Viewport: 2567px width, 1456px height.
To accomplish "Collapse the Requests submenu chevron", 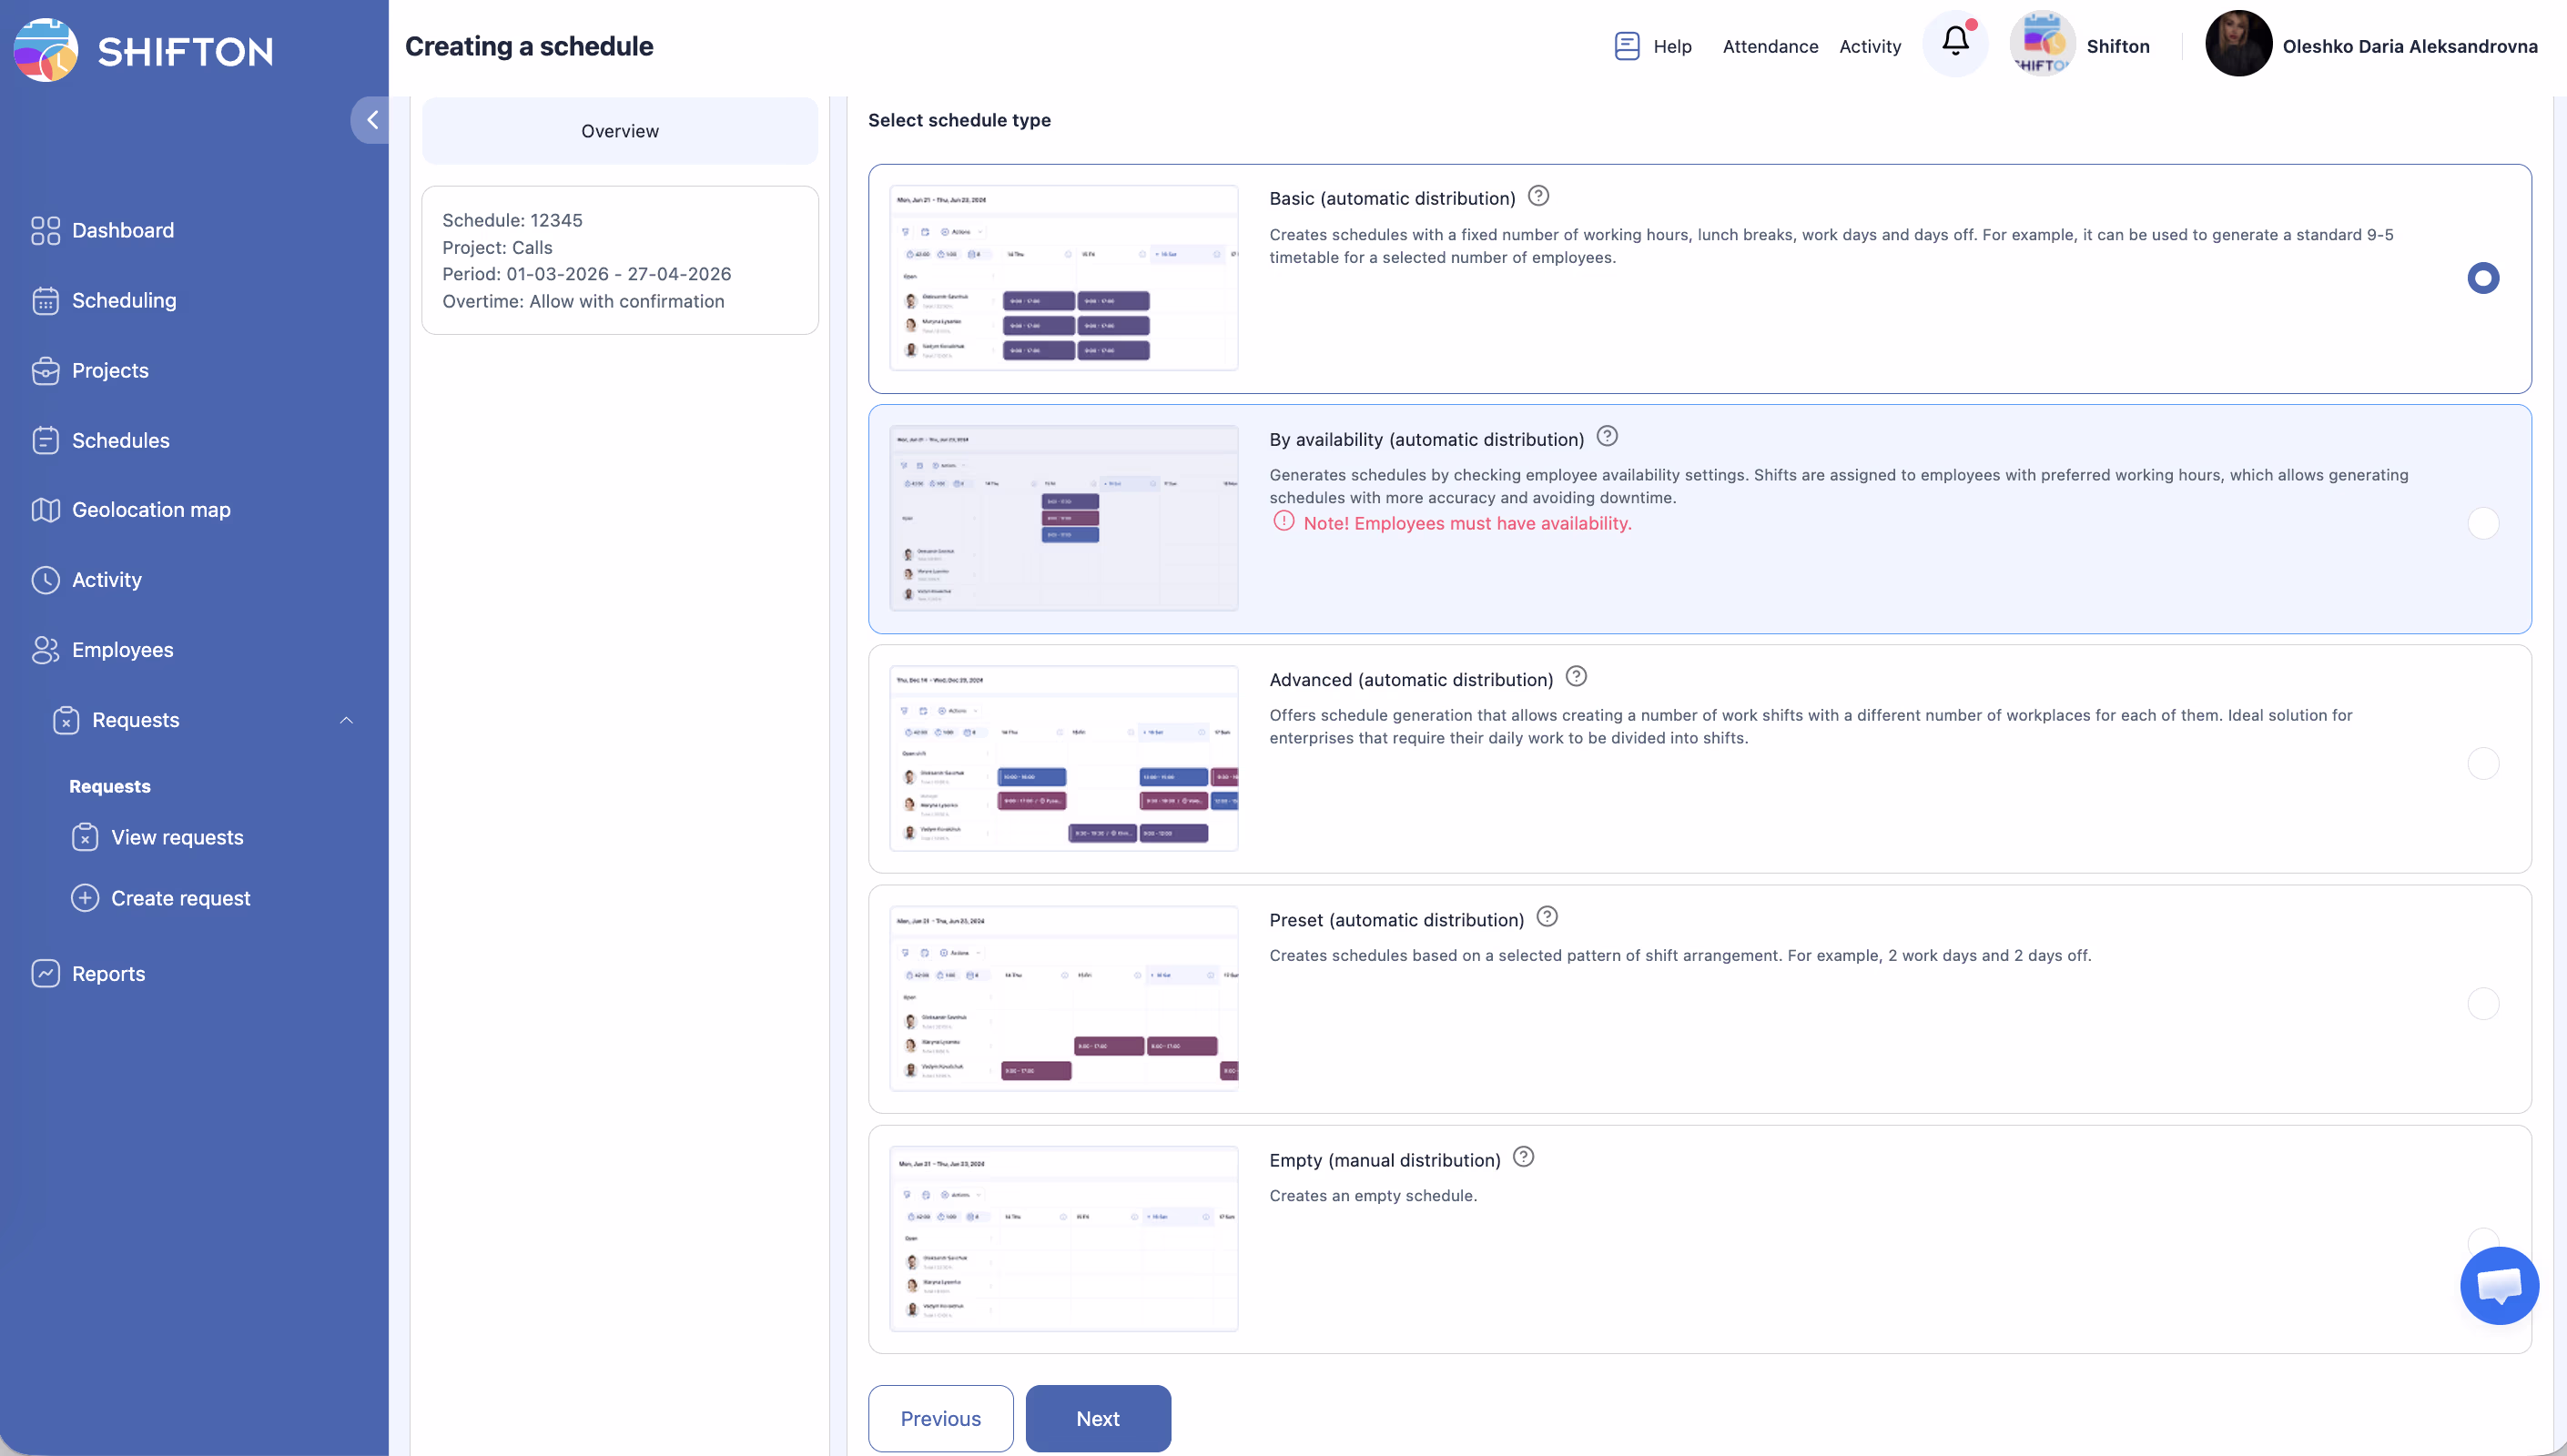I will [346, 720].
